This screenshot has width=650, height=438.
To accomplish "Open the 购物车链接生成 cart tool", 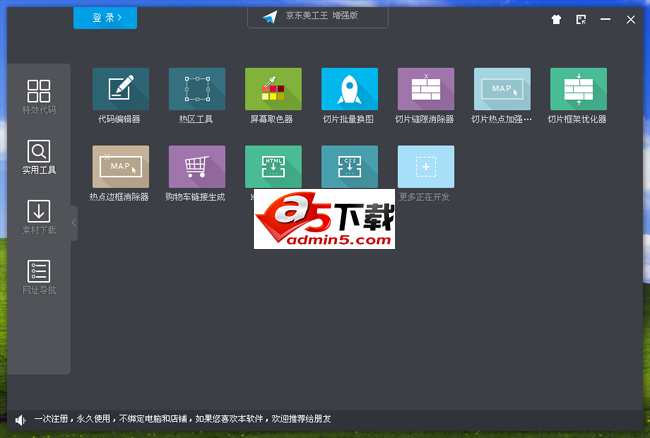I will coord(197,167).
